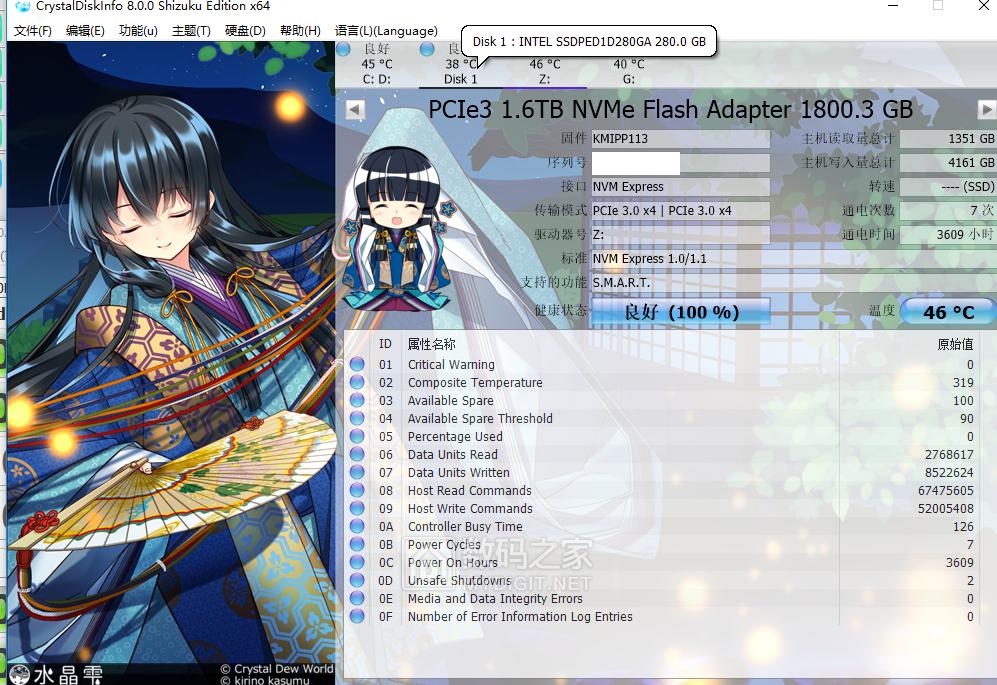Image resolution: width=997 pixels, height=685 pixels.
Task: Click the firmware field KMIPP113
Action: pos(681,139)
